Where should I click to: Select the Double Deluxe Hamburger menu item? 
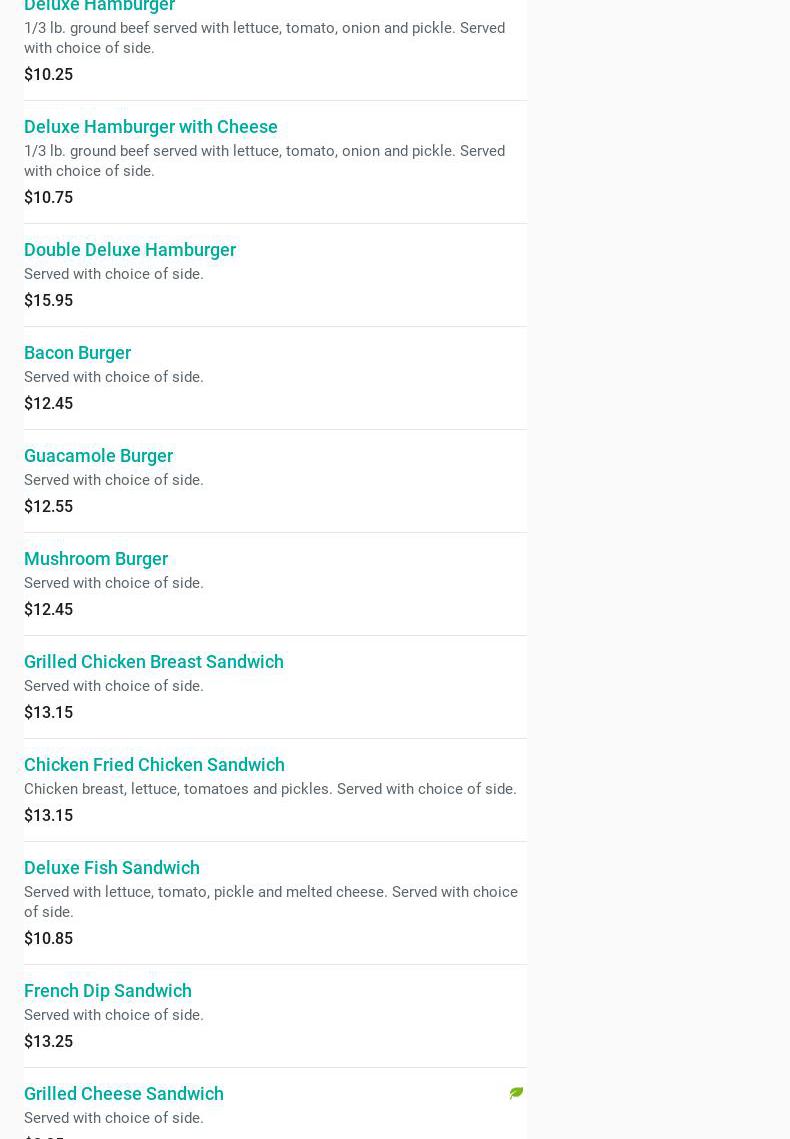[x=130, y=250]
